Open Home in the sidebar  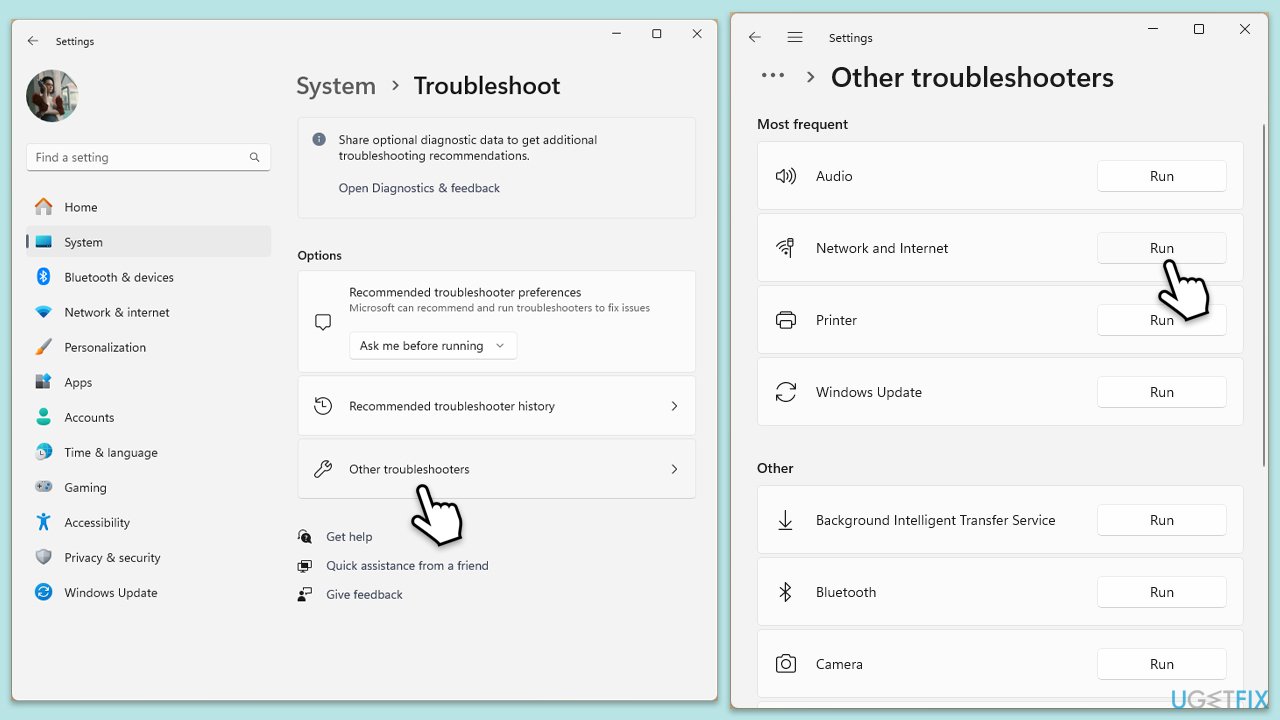click(148, 207)
